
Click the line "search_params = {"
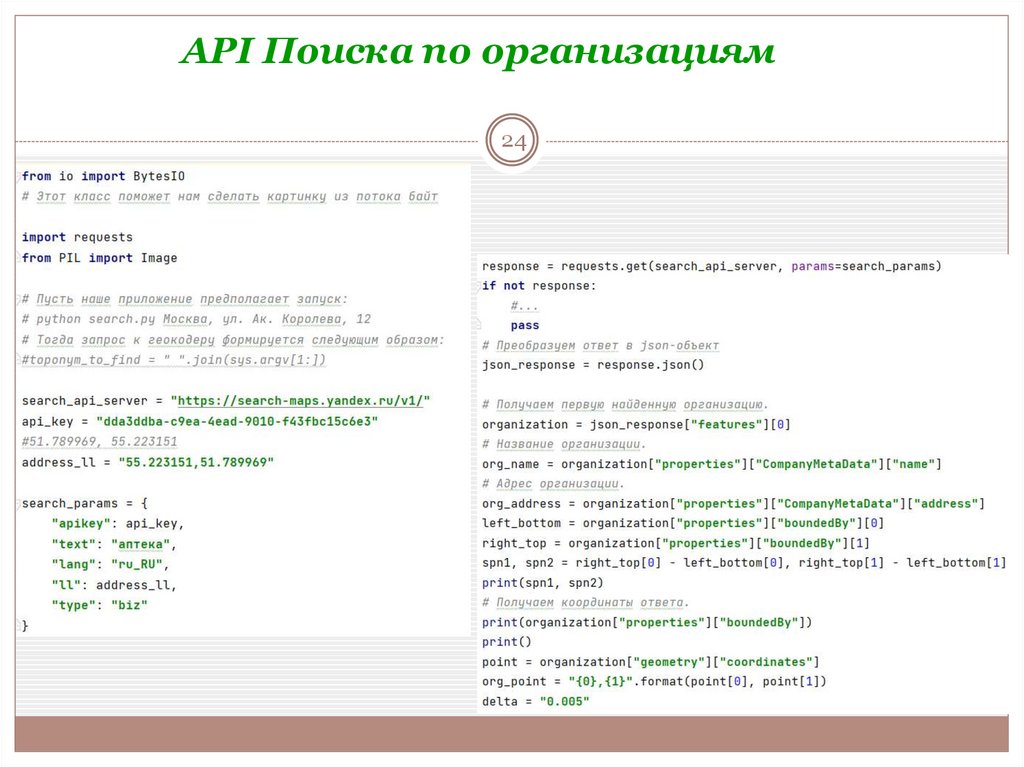pyautogui.click(x=85, y=503)
